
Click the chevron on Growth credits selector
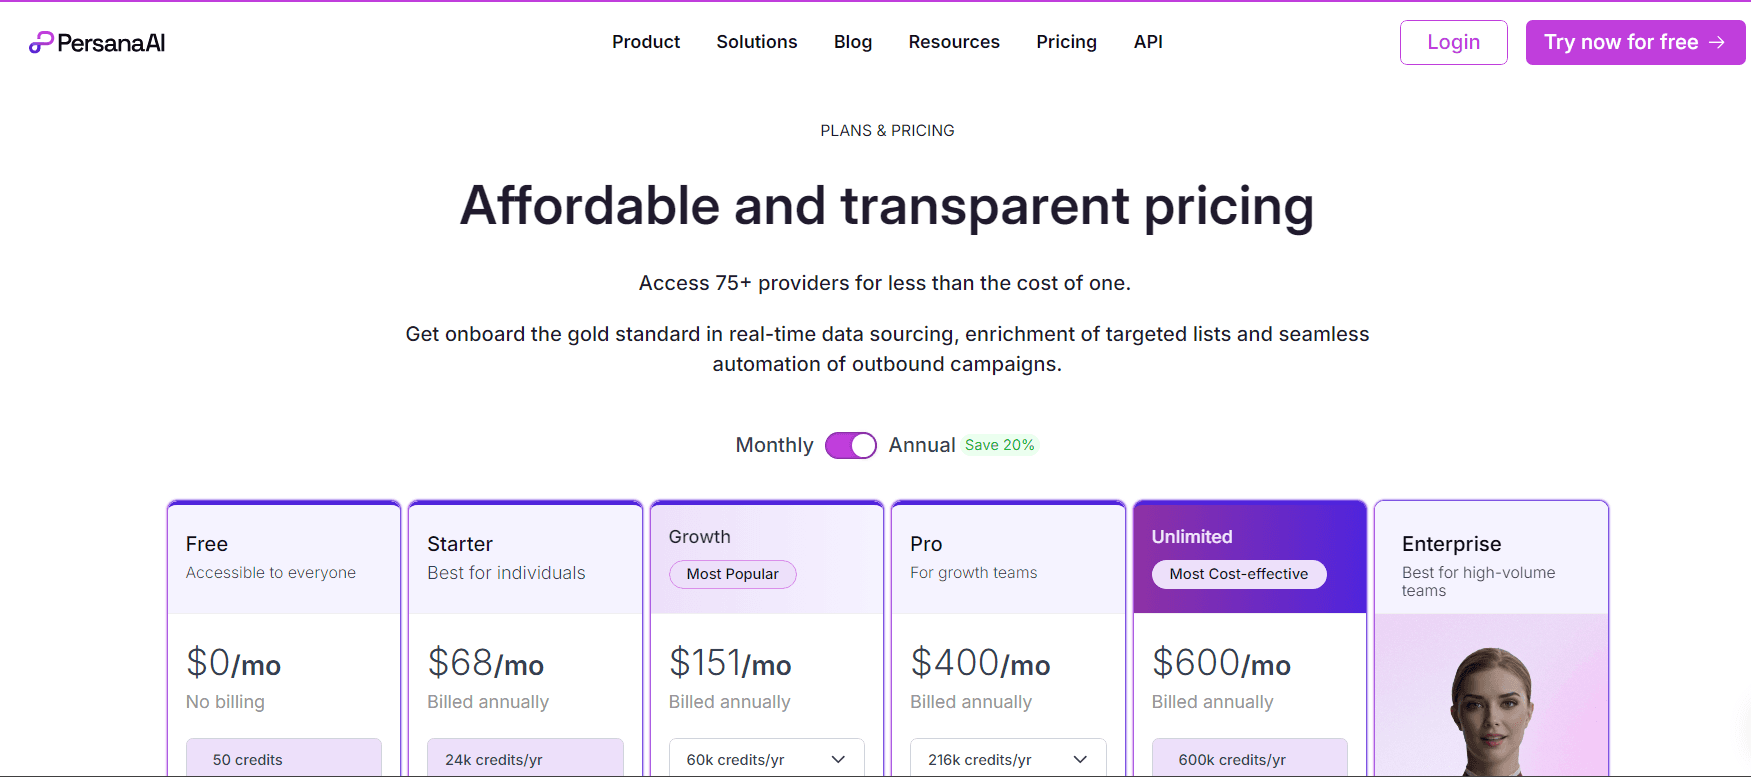pyautogui.click(x=838, y=760)
